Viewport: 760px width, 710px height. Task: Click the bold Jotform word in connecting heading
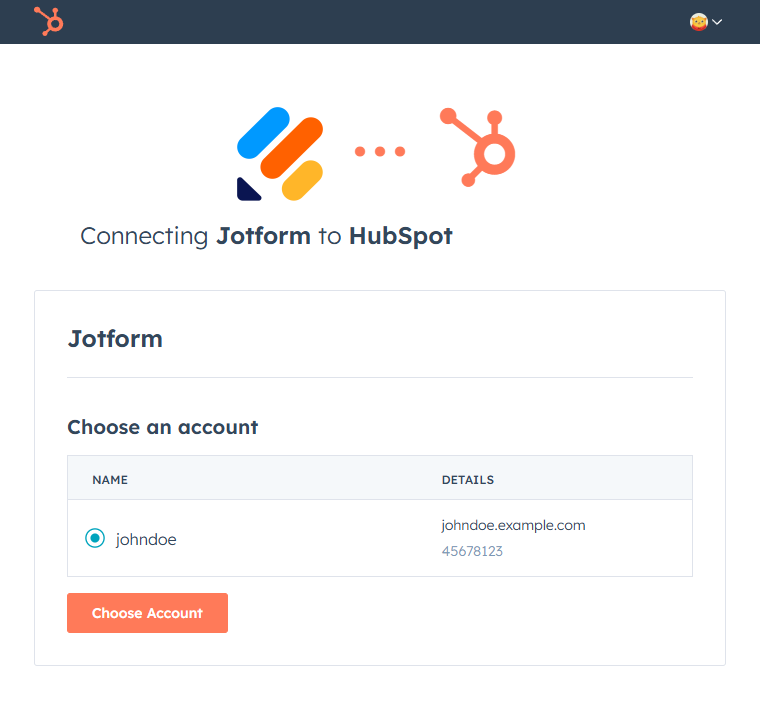coord(263,237)
